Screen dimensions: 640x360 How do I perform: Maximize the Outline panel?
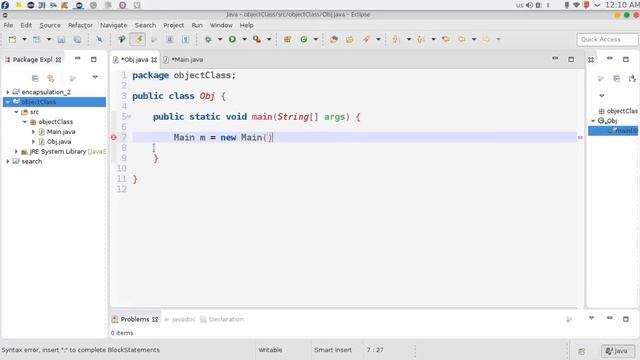(x=626, y=59)
